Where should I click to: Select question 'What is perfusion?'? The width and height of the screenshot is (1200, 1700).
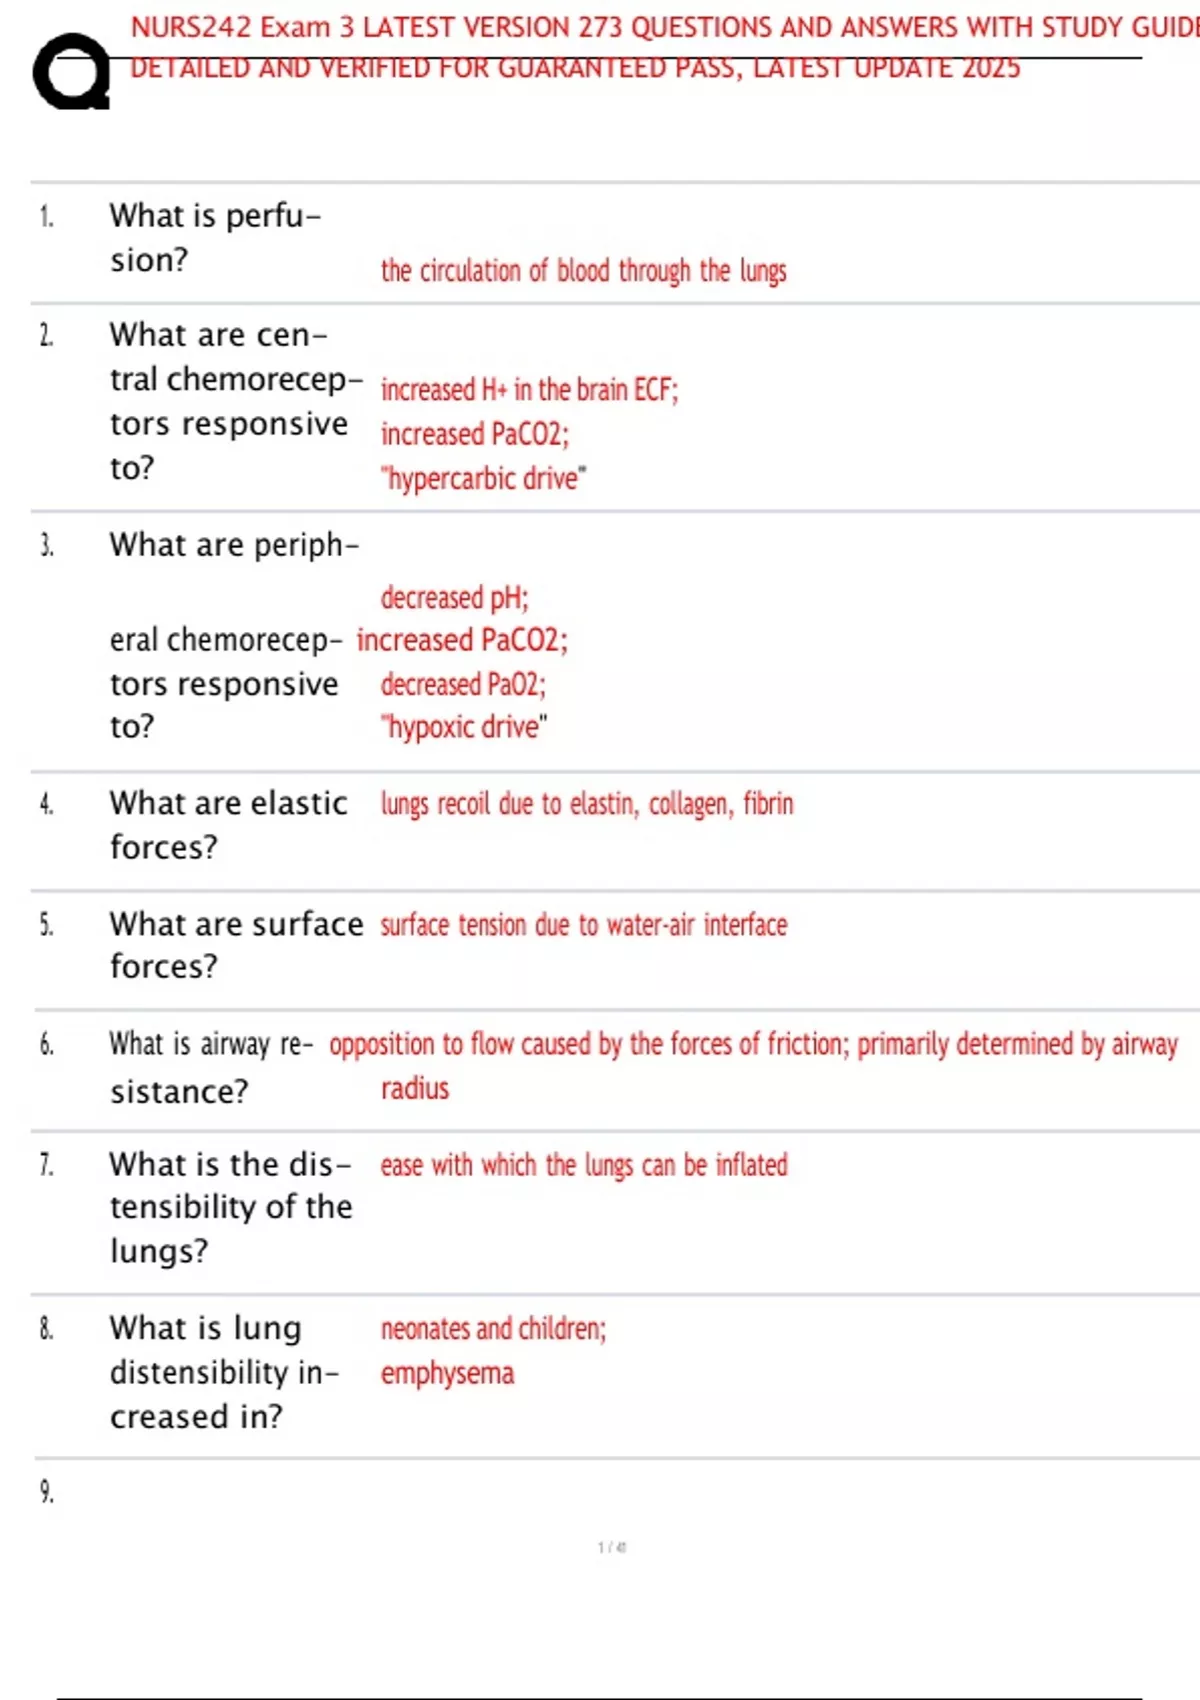(215, 238)
